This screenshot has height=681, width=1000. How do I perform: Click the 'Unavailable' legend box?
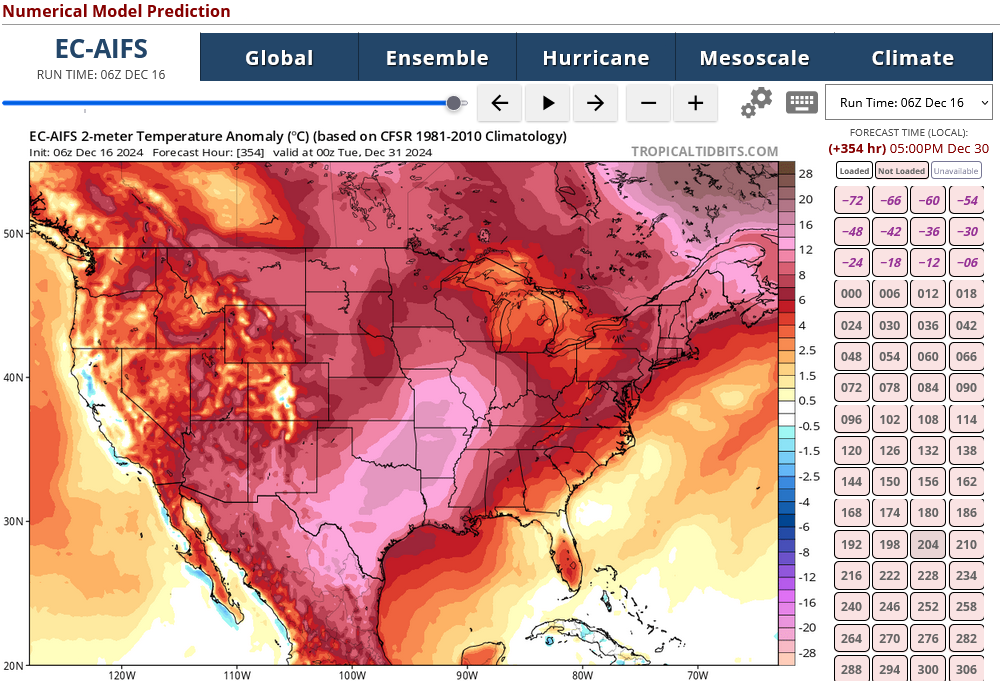[955, 171]
